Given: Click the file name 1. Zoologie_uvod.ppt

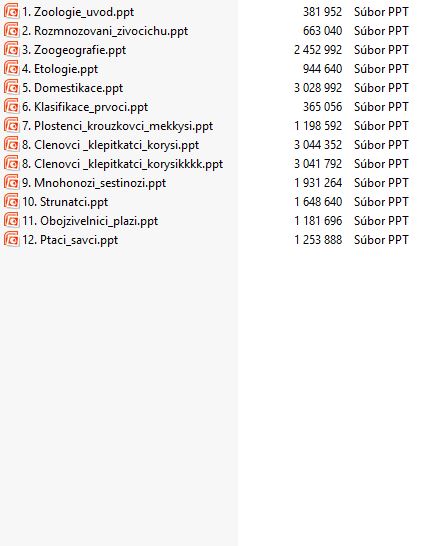Looking at the screenshot, I should pos(78,12).
